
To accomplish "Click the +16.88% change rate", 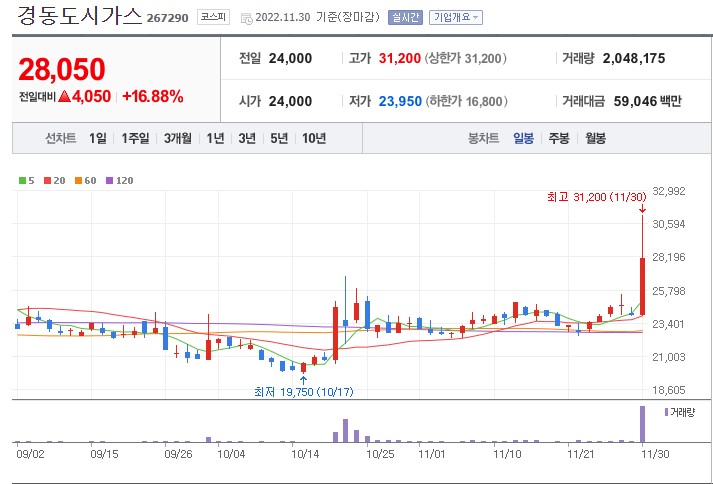I will pos(153,96).
